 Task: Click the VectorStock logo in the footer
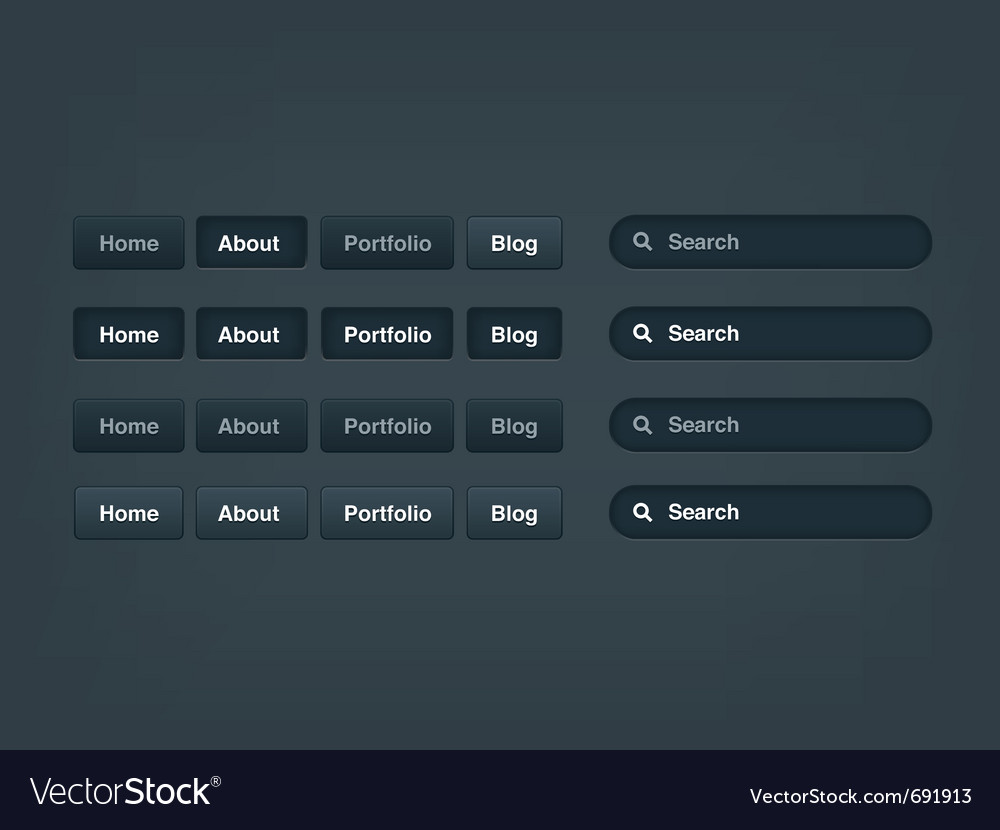pos(126,791)
